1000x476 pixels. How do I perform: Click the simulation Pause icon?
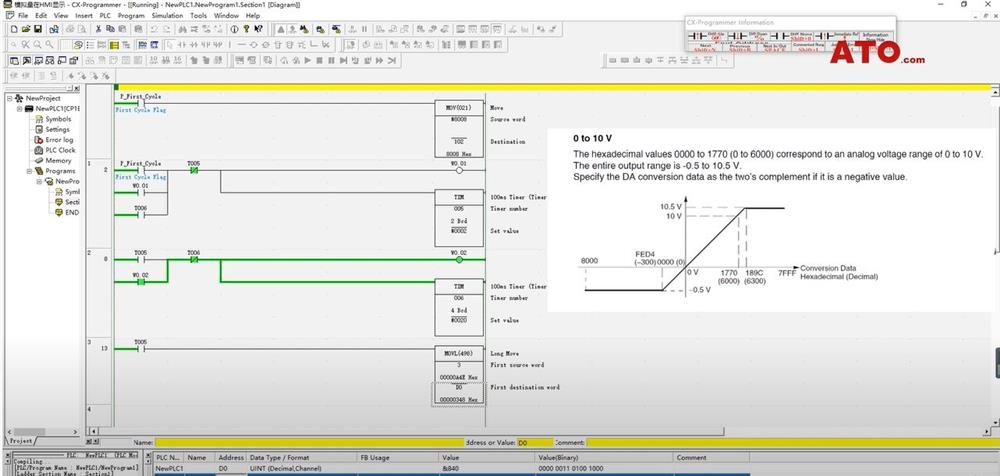[331, 61]
